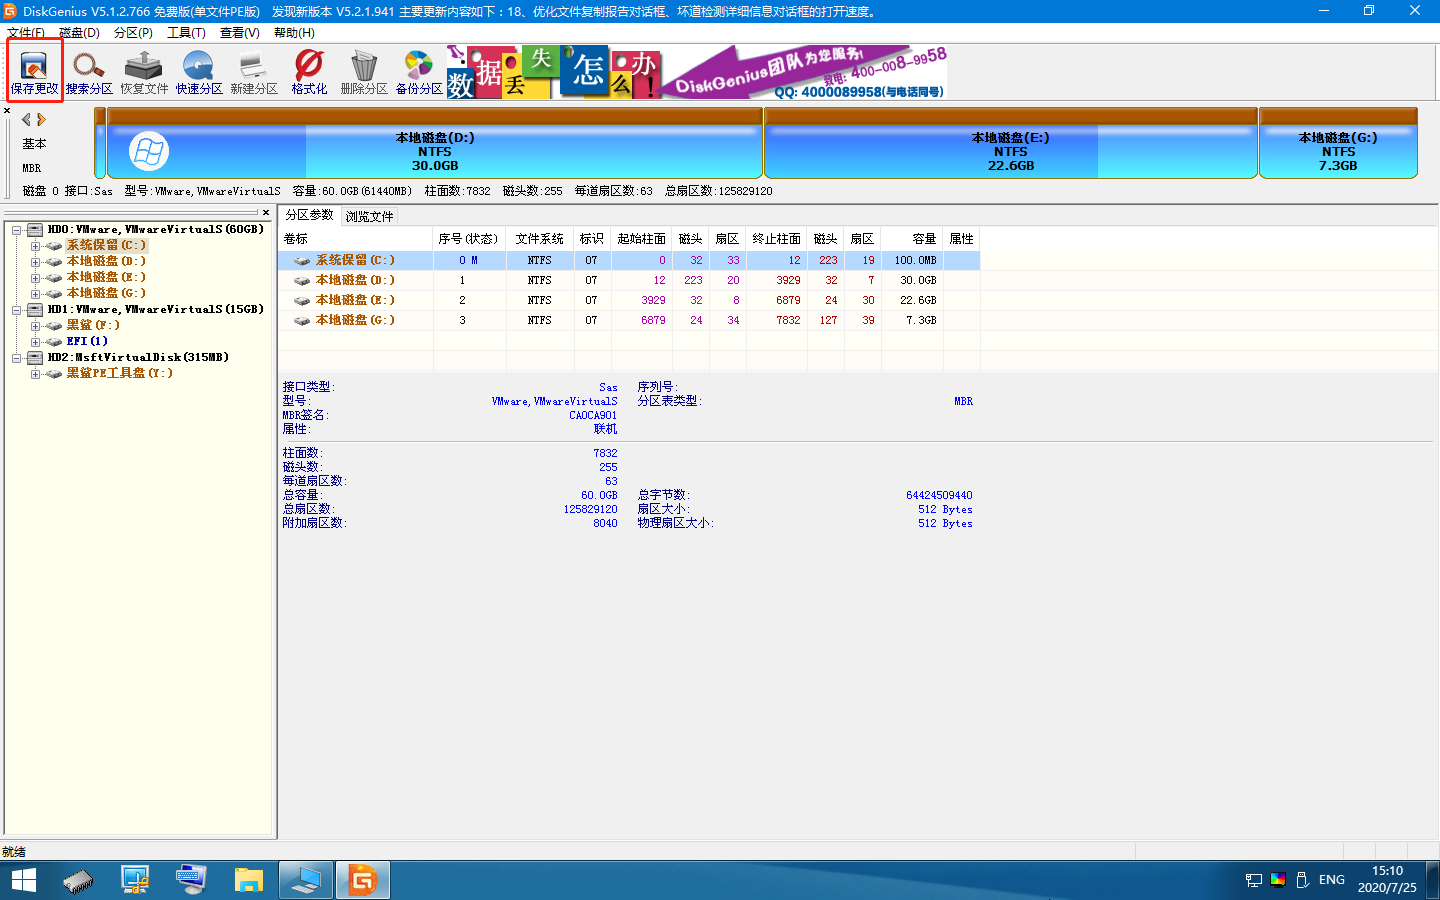This screenshot has height=900, width=1440.
Task: Select HD0:VMware,VMwareVirtualS(60GB) in tree
Action: pos(155,229)
